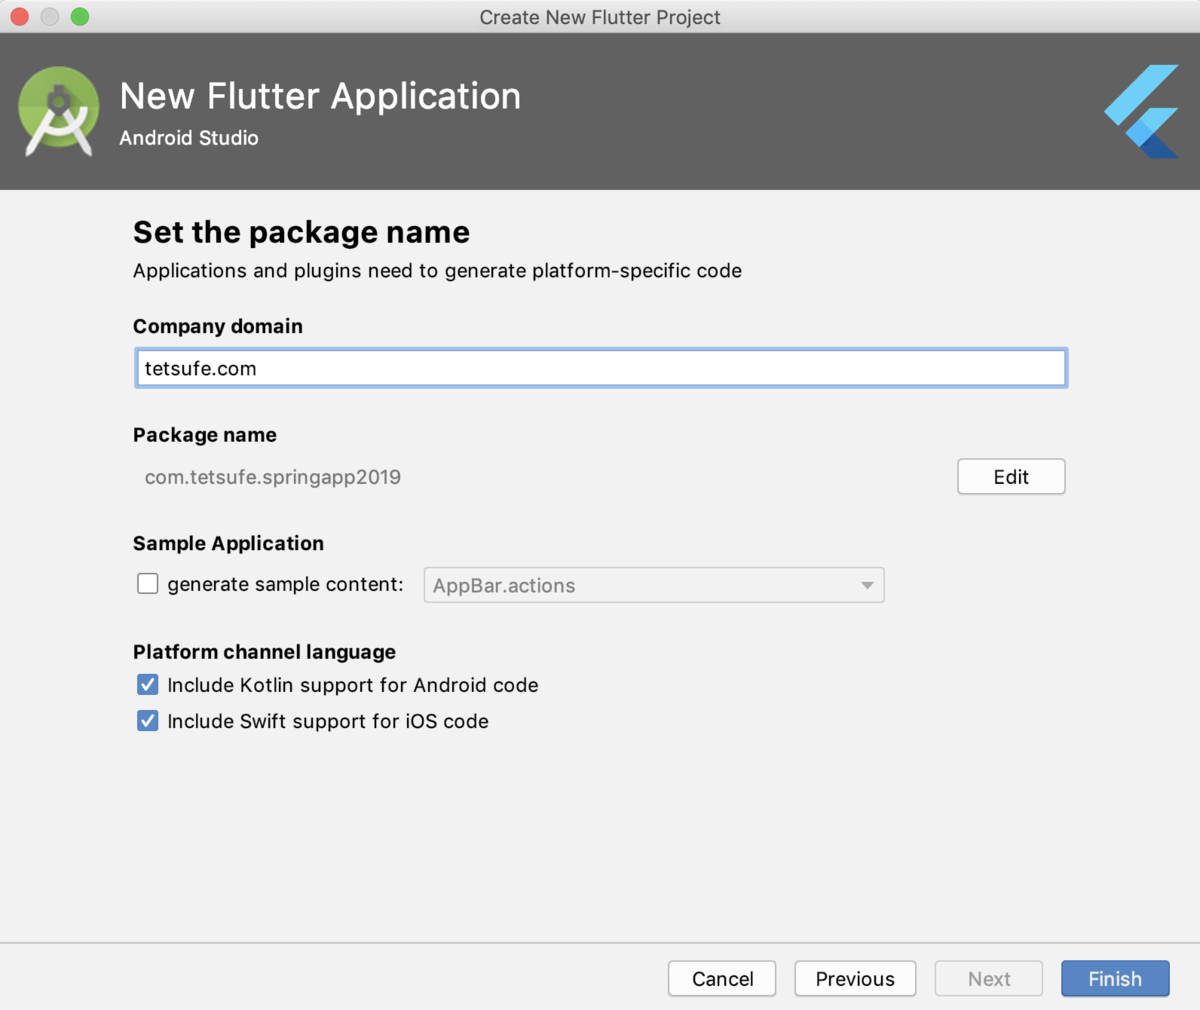The image size is (1200, 1010).
Task: Go back with the Previous button
Action: [x=855, y=979]
